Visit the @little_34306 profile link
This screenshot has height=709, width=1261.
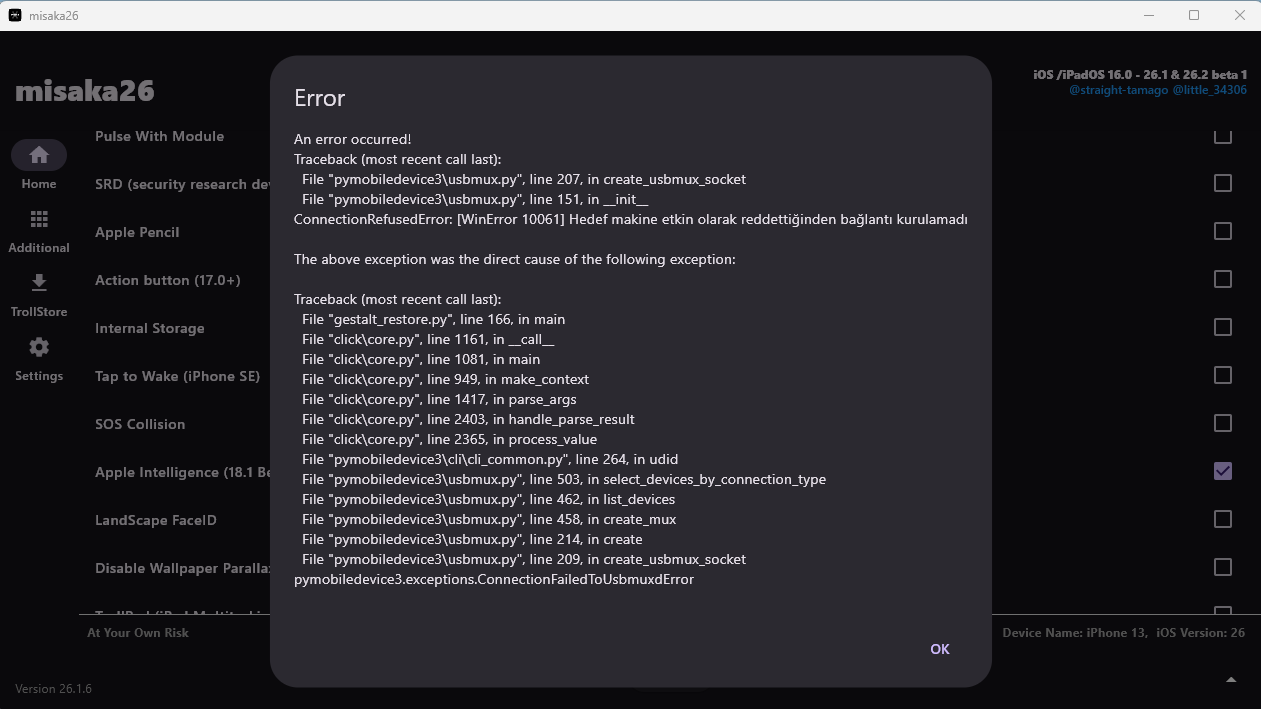pos(1209,90)
